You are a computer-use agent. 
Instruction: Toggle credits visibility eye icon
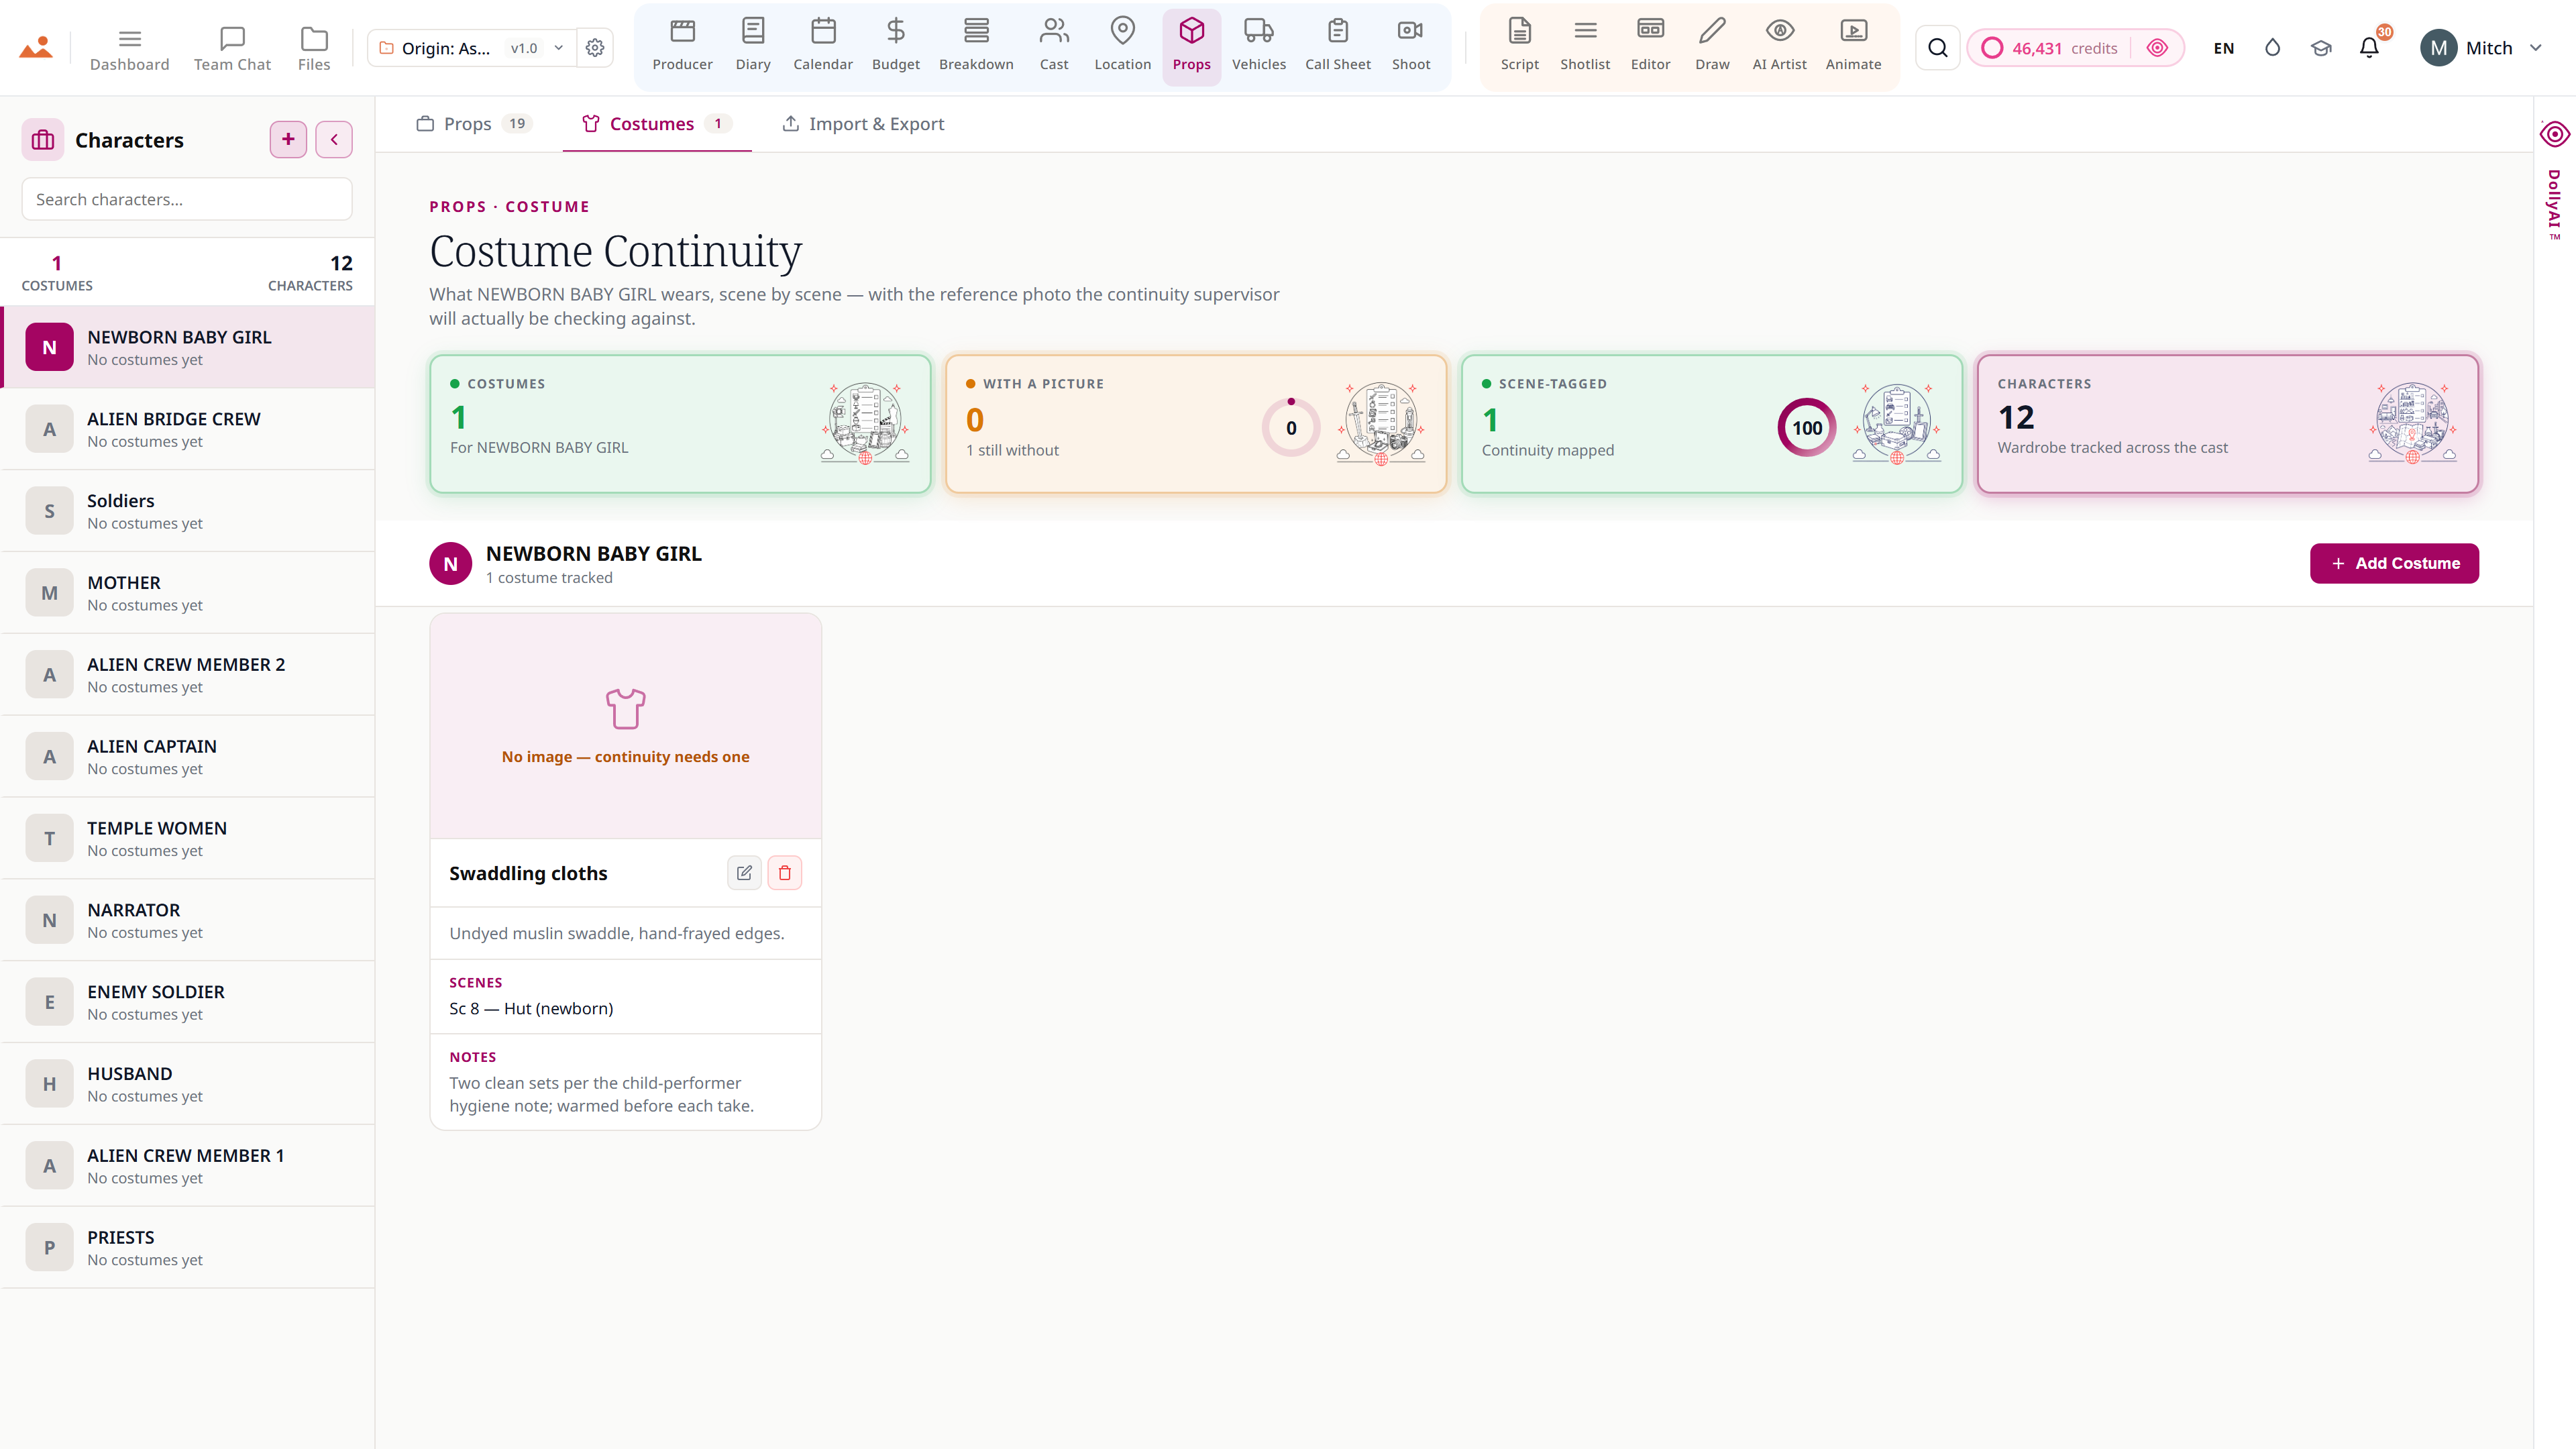point(2157,48)
